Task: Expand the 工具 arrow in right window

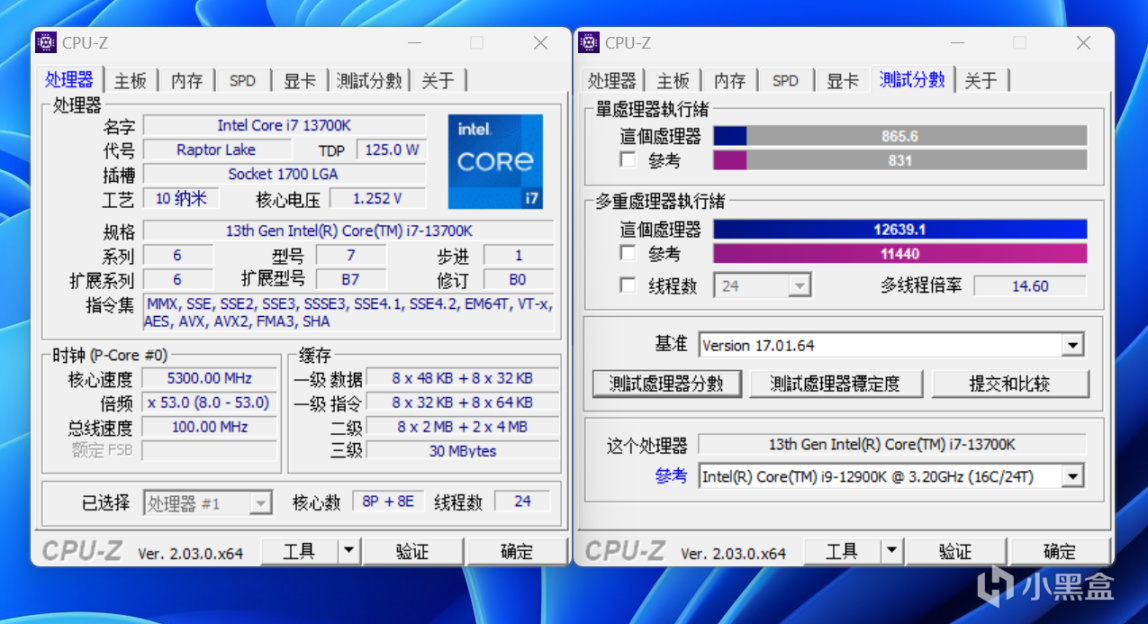Action: 892,551
